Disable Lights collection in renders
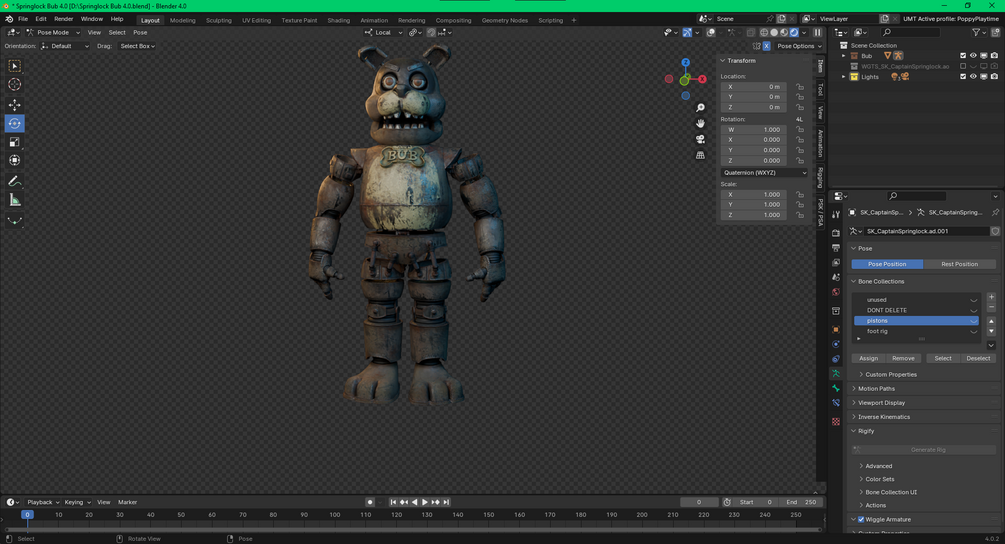 [x=994, y=77]
